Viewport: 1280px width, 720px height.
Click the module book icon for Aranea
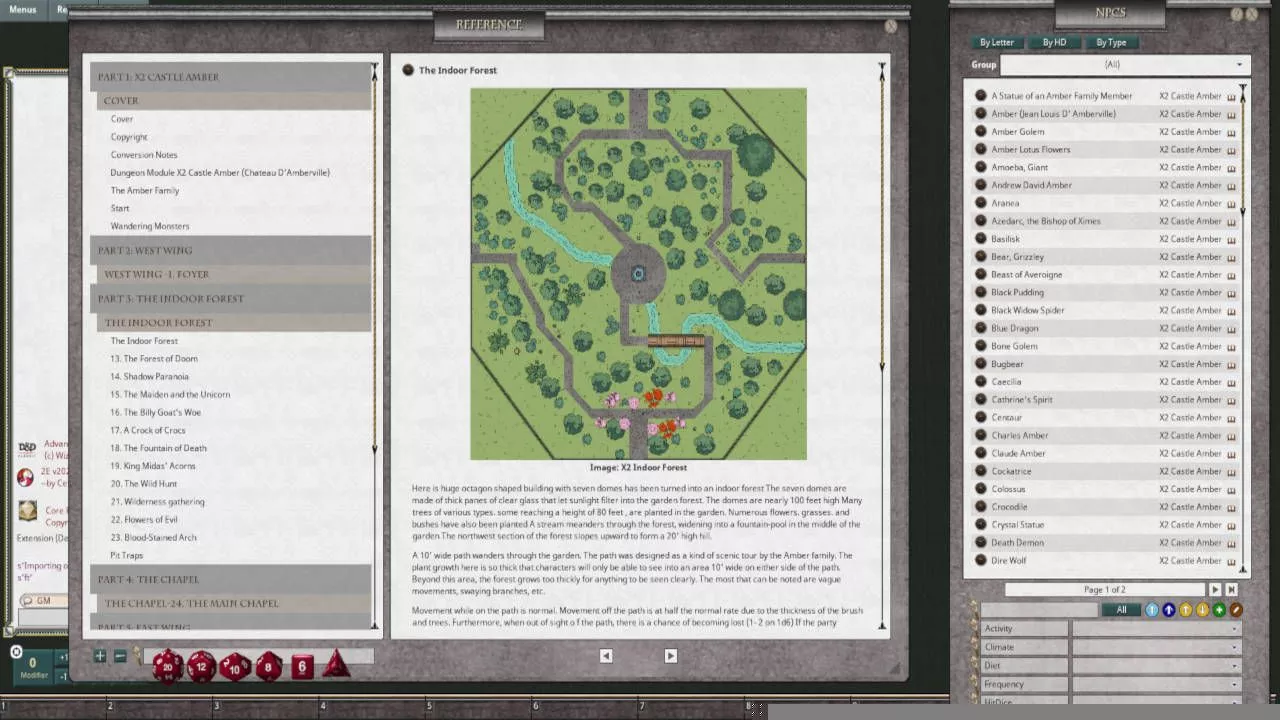(x=1231, y=204)
